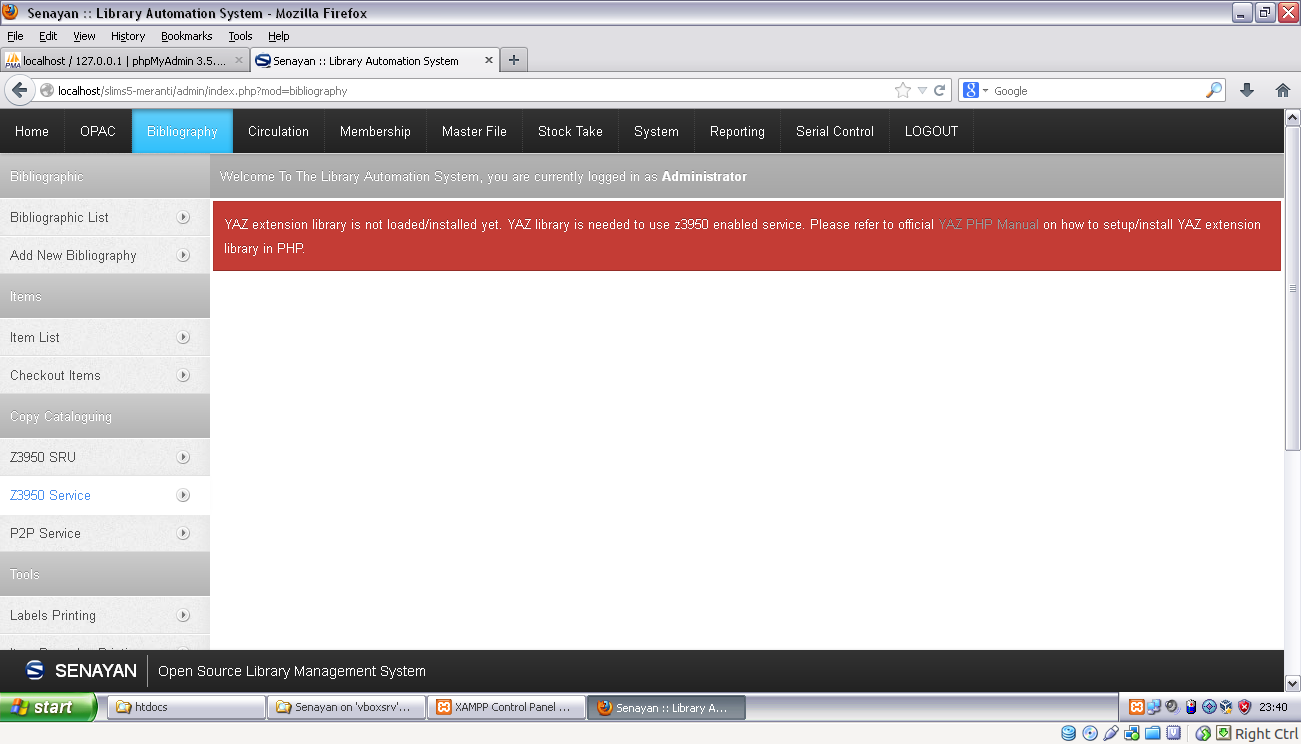Open the URL history dropdown arrow
The image size is (1301, 744).
[x=922, y=90]
